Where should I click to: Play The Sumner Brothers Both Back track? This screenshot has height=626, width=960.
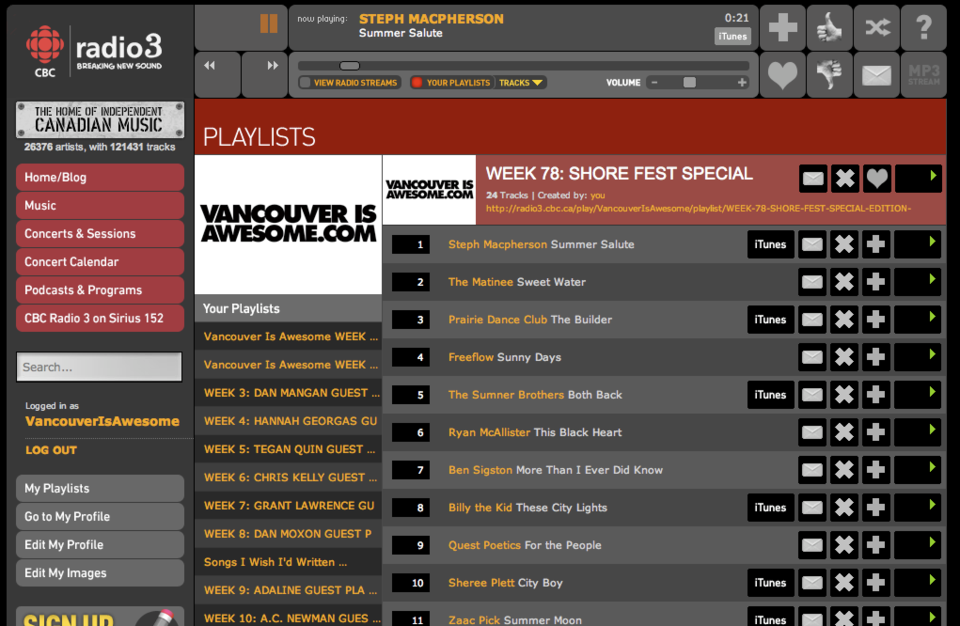click(x=918, y=395)
